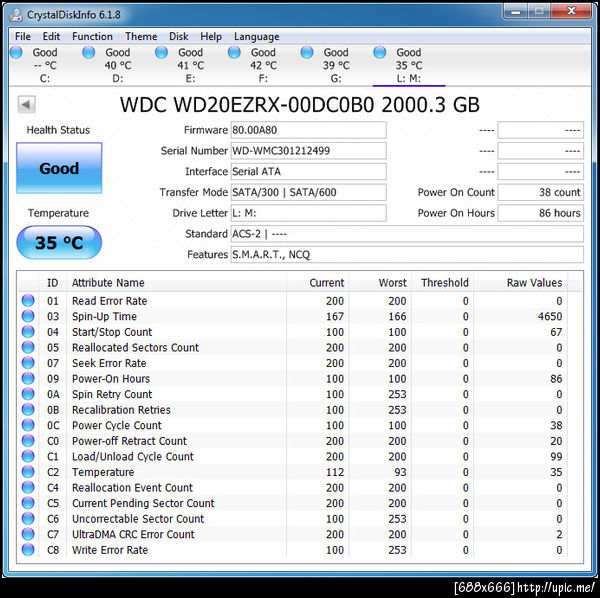Select the UltraDMA CRC Error Count text
Viewport: 600px width, 598px height.
133,534
